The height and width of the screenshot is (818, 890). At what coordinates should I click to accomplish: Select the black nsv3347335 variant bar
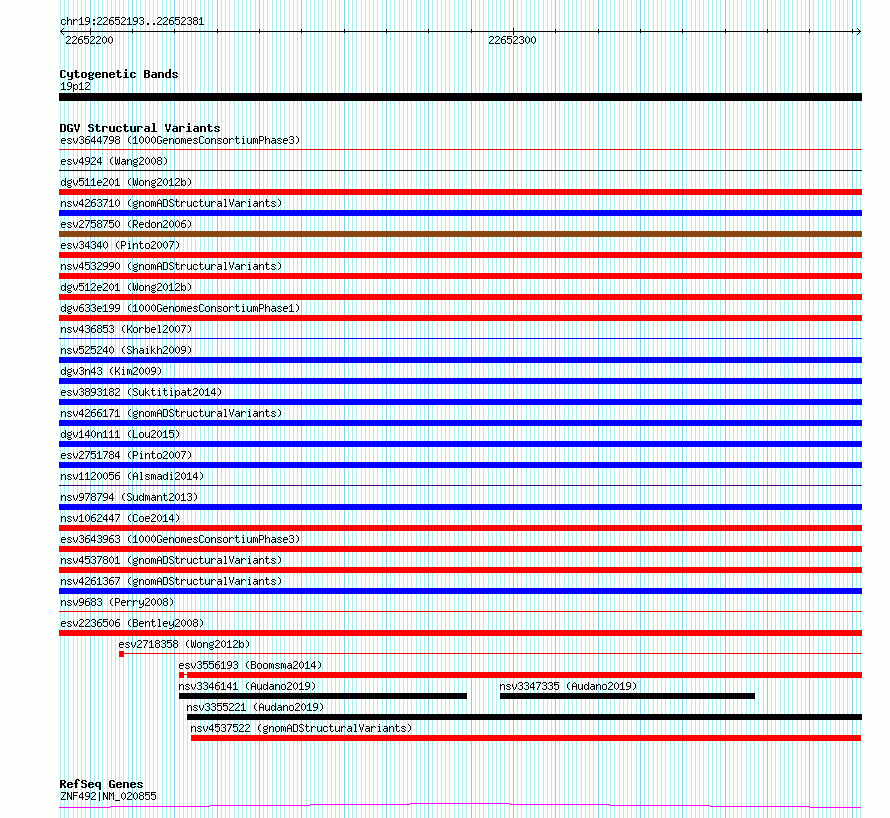click(627, 696)
